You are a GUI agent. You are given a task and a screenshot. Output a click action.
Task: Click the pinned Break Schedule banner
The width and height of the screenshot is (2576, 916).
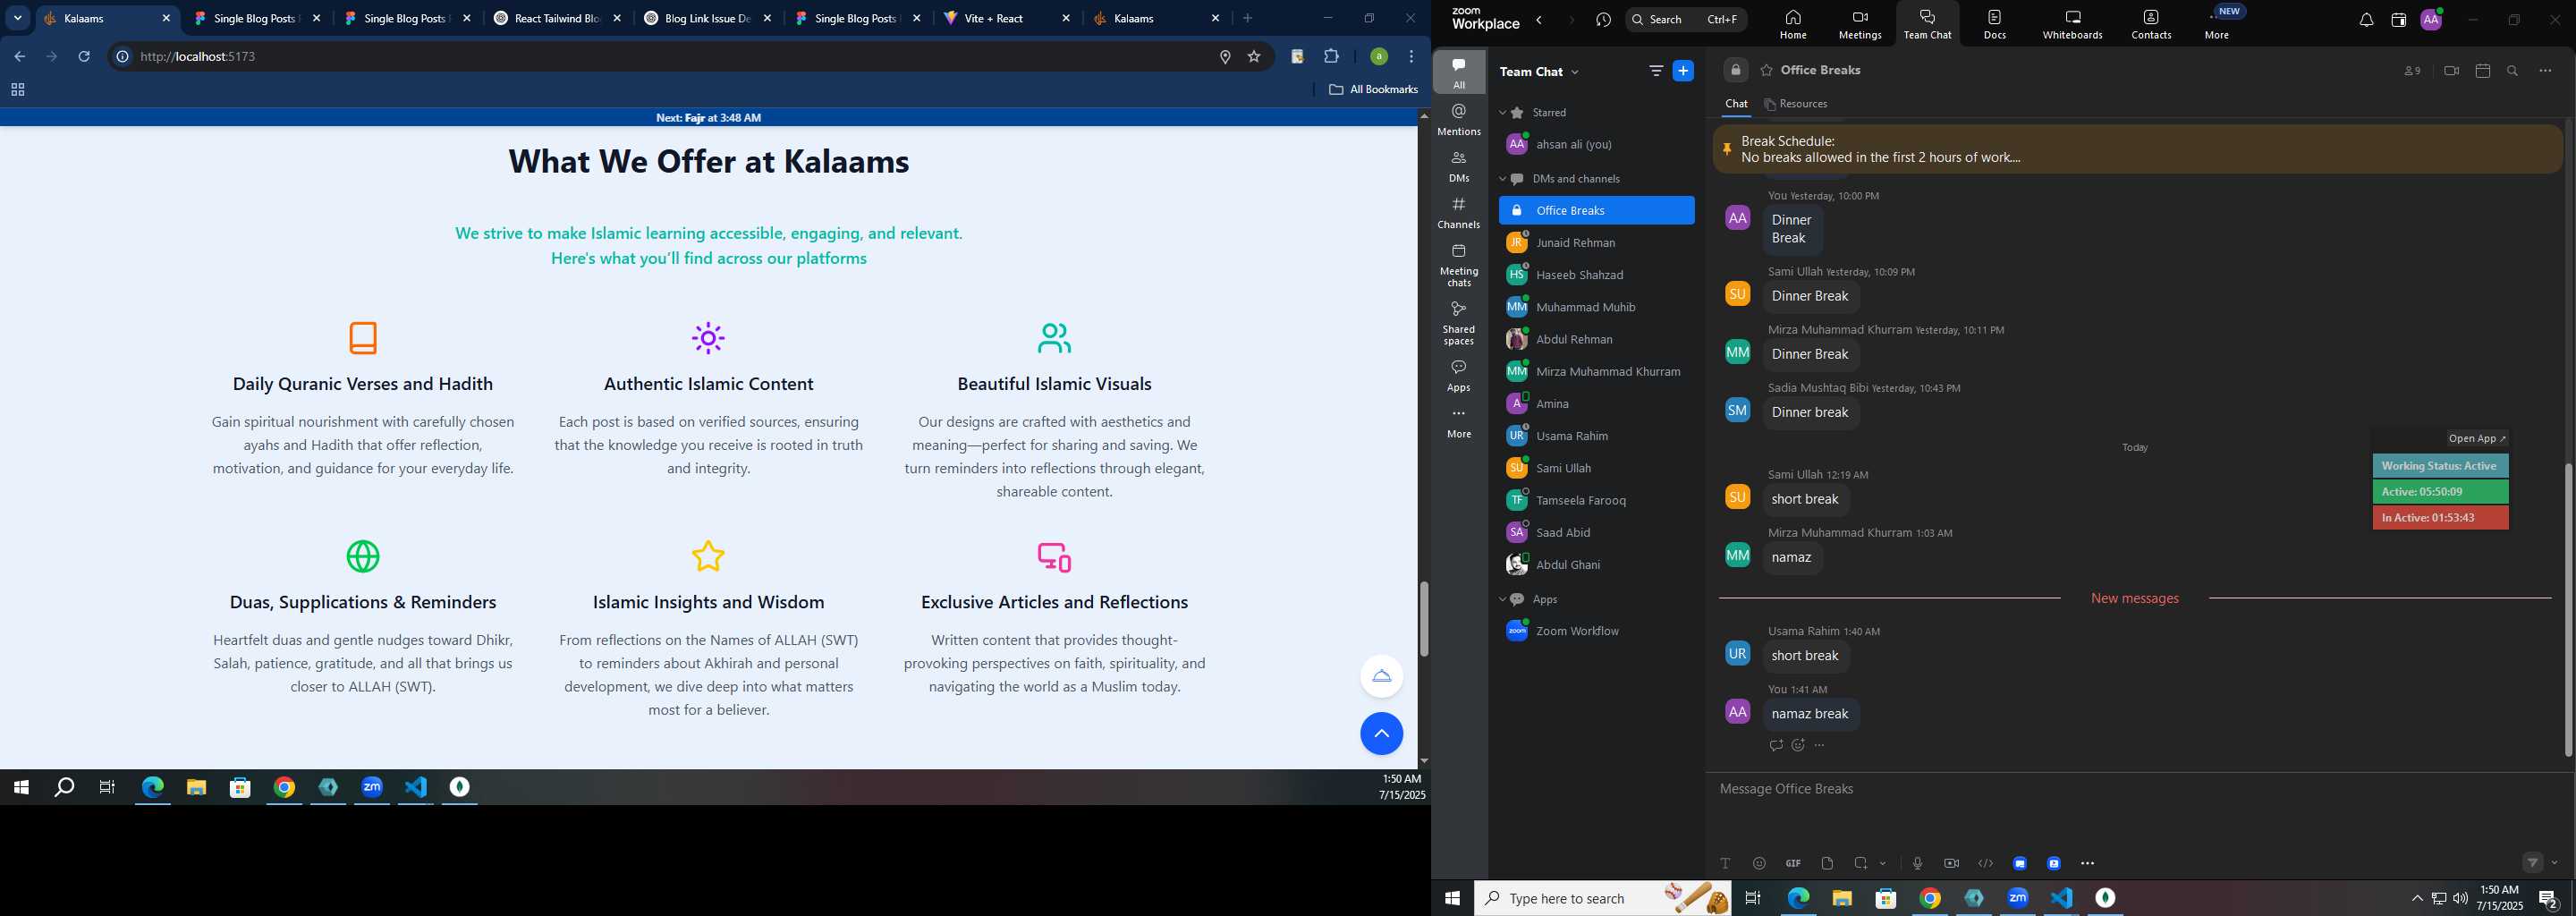[2137, 149]
